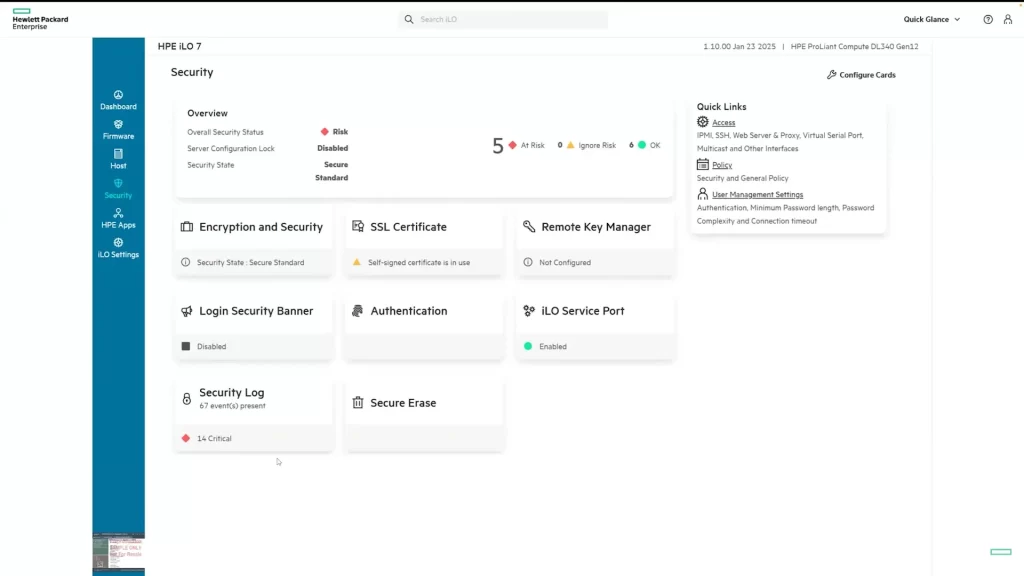
Task: Open the Remote Key Manager card title
Action: coord(596,227)
